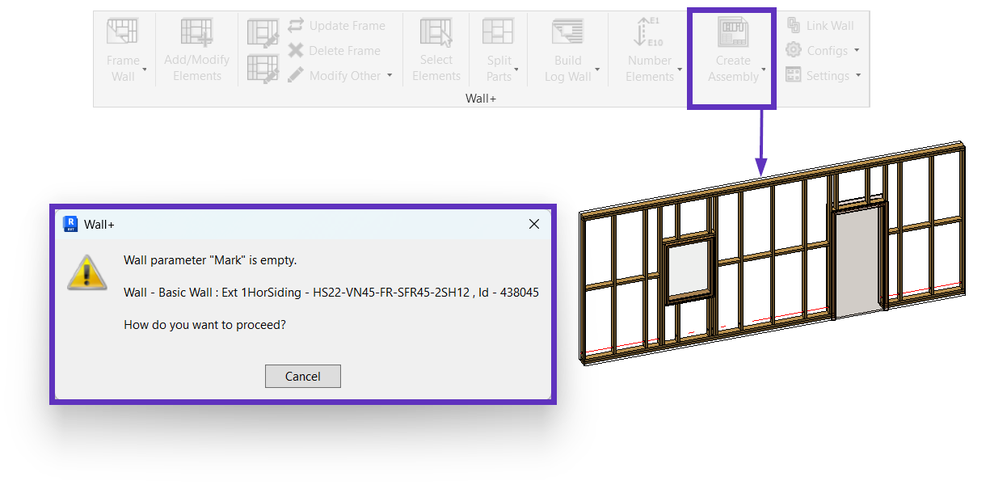Screen dimensions: 990x489
Task: Click the Wall+ ribbon panel title
Action: 480,99
